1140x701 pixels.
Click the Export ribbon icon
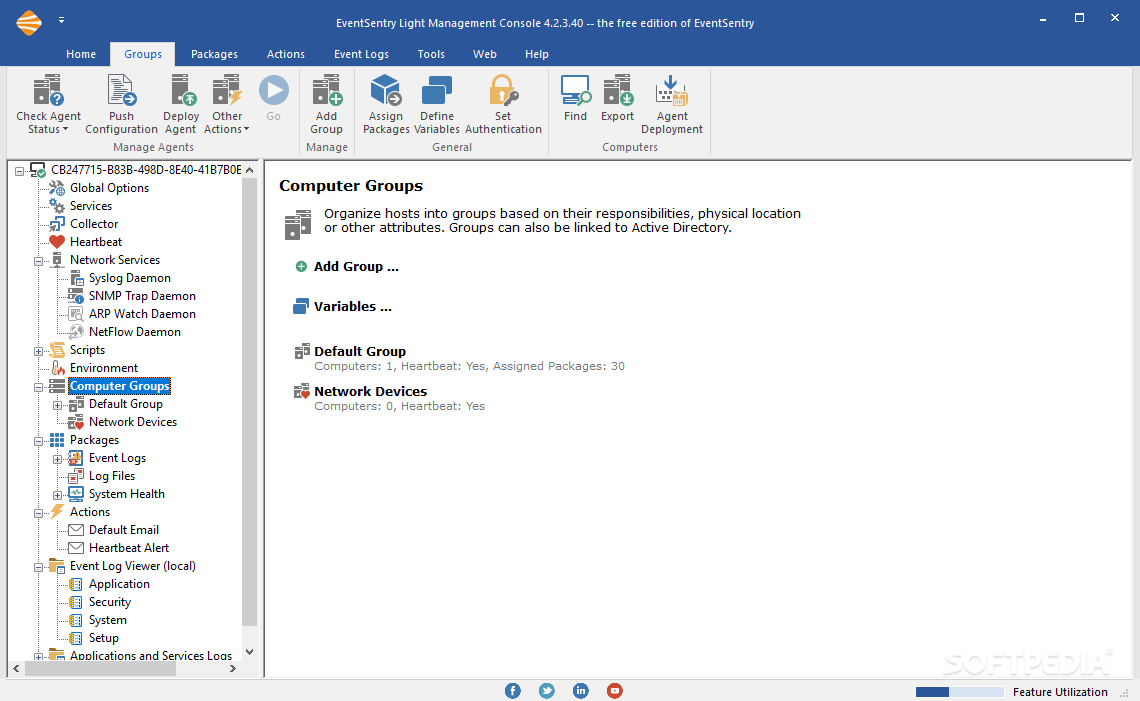[x=617, y=91]
